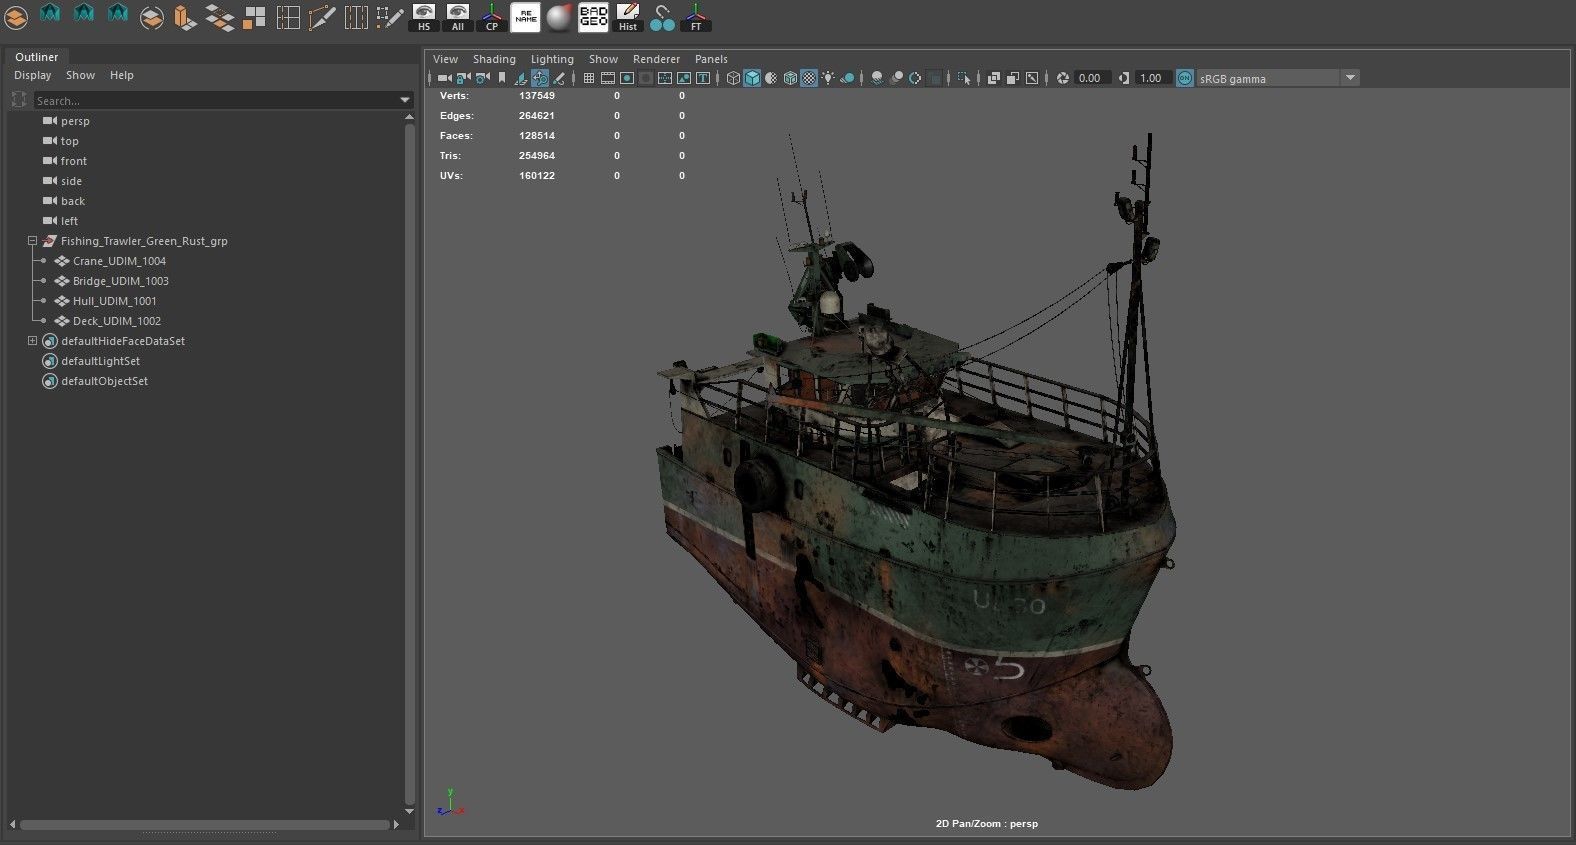Toggle use all lights bulb icon
This screenshot has width=1576, height=845.
click(828, 78)
